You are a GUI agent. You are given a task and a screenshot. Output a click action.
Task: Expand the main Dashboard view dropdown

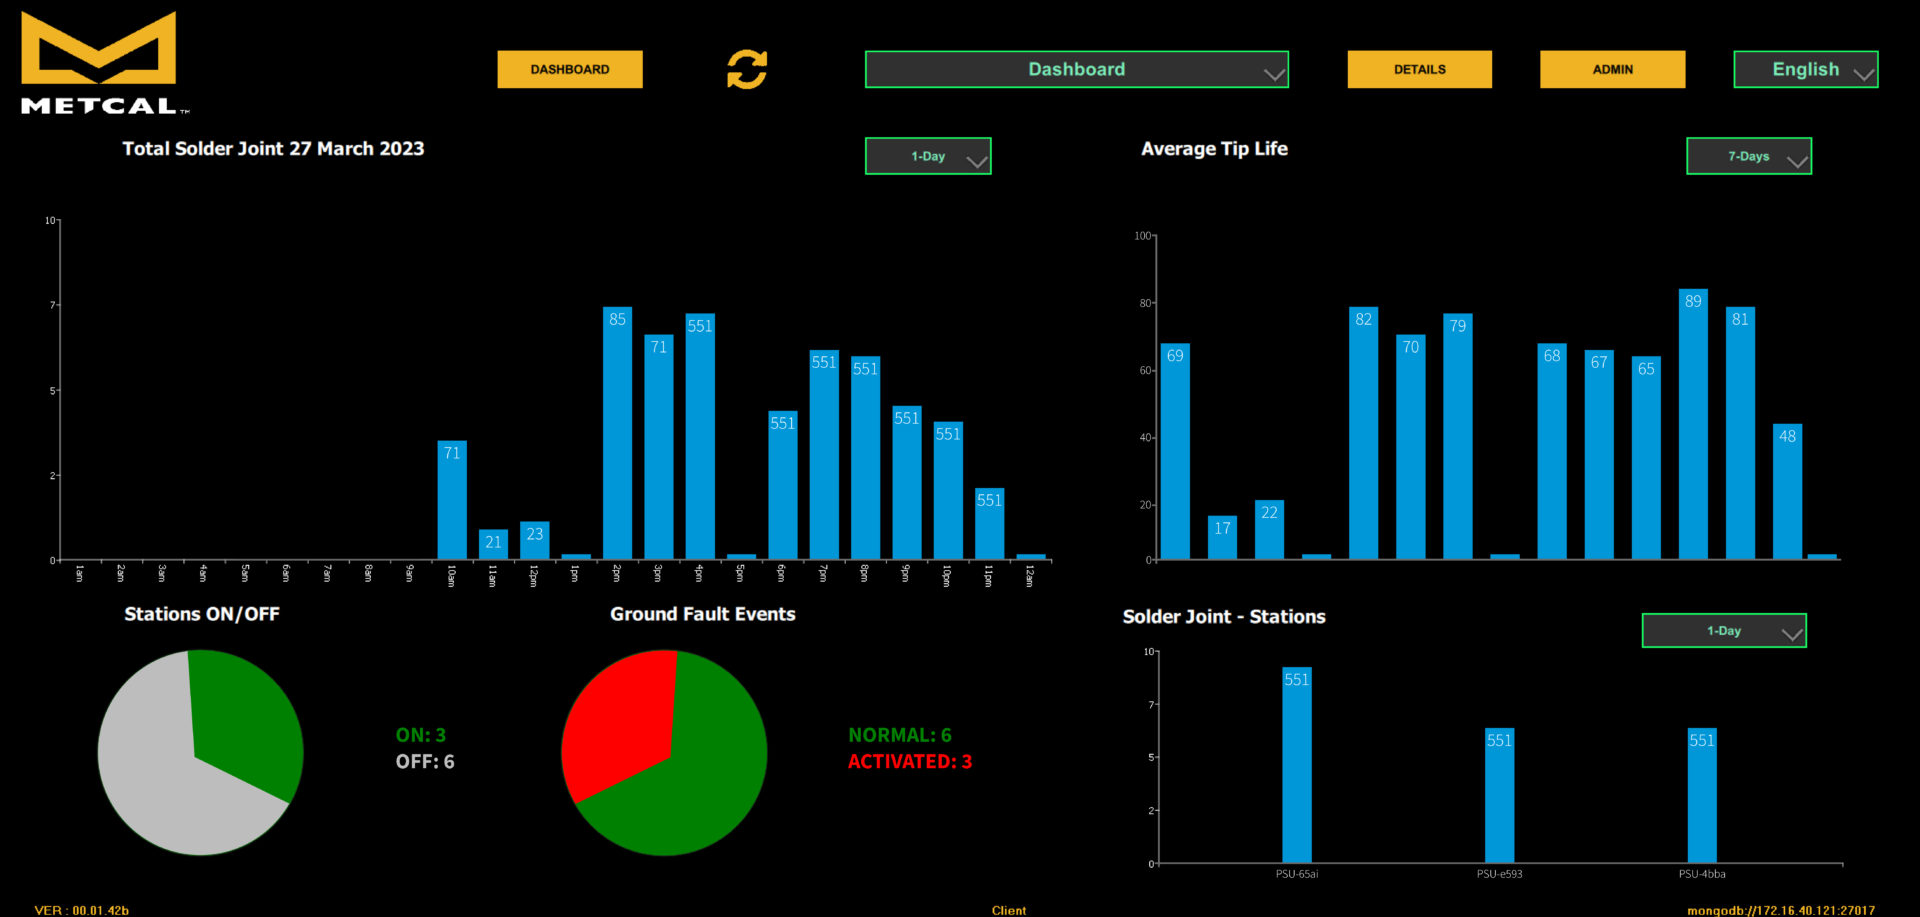(1076, 70)
